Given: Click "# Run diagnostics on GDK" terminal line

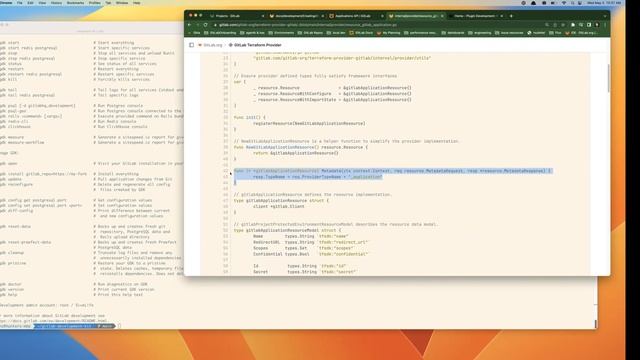Looking at the screenshot, I should [x=120, y=284].
